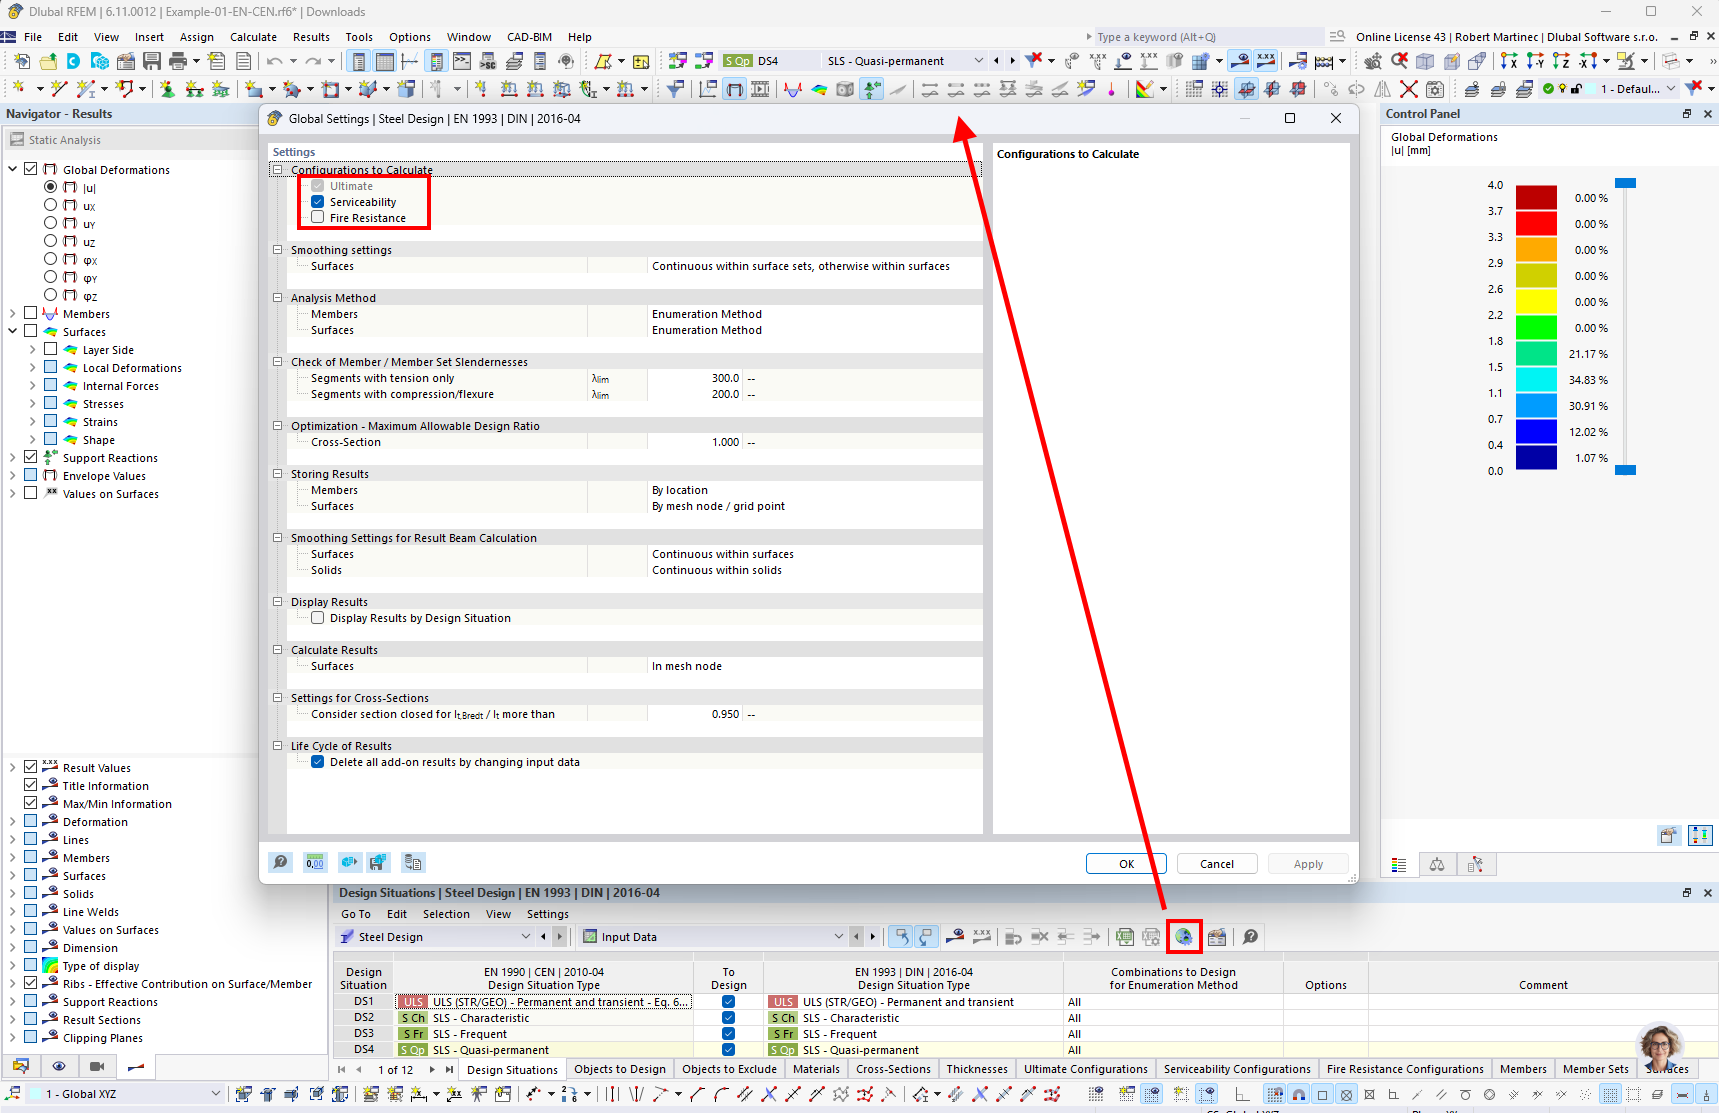Switch to the Materials tab
The image size is (1719, 1113).
tap(817, 1069)
